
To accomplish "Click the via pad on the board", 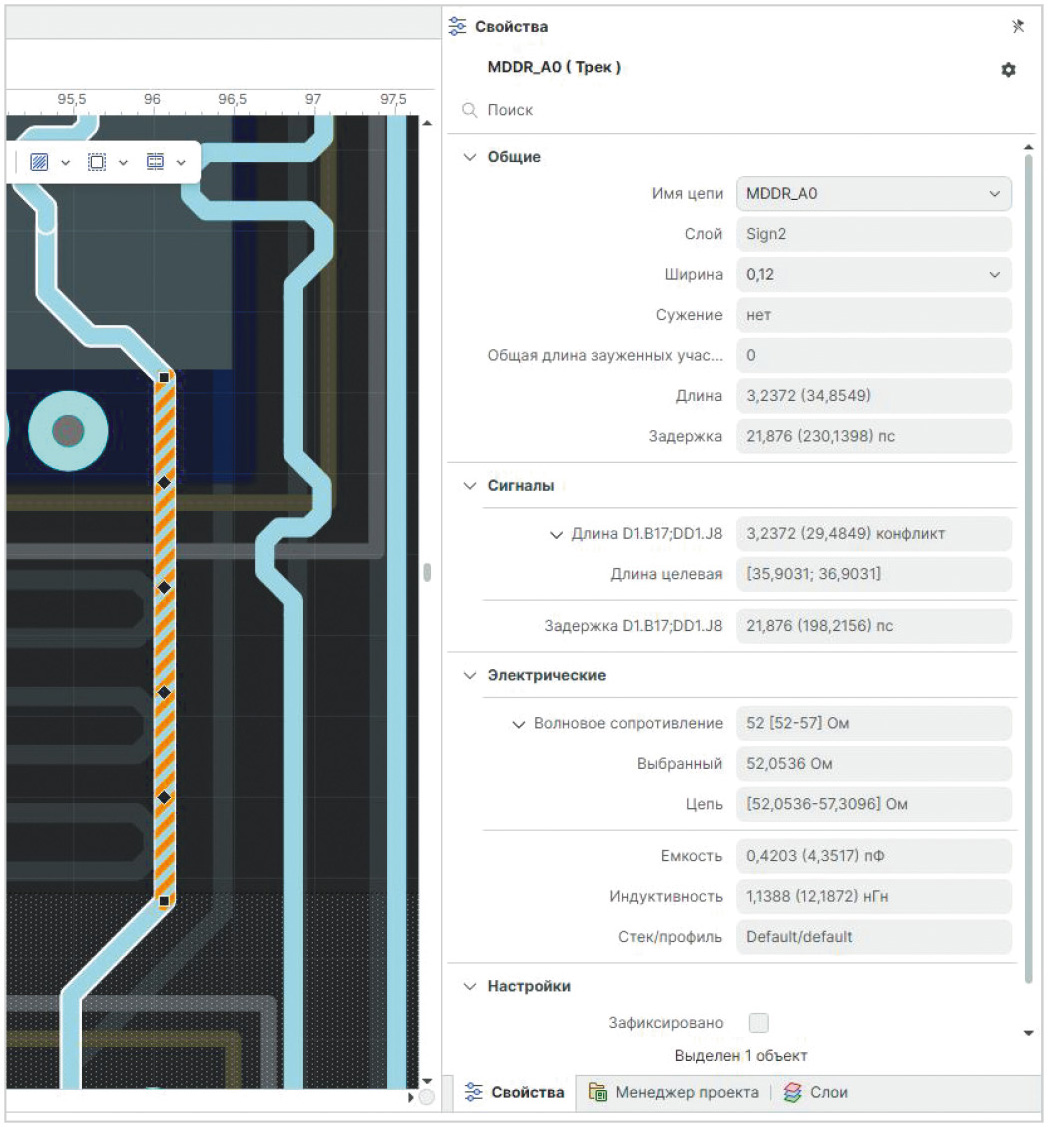I will 68,431.
